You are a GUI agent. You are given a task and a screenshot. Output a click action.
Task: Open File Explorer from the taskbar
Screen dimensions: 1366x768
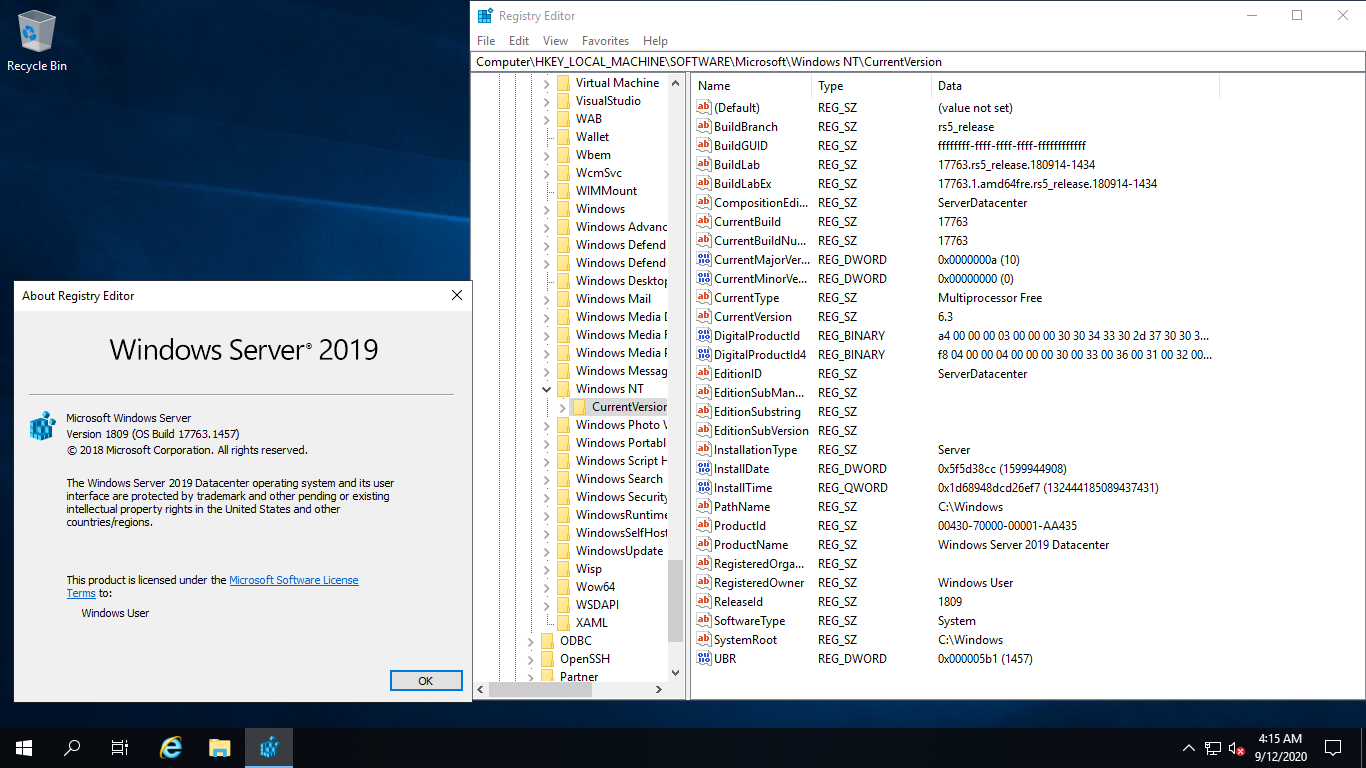pyautogui.click(x=220, y=747)
